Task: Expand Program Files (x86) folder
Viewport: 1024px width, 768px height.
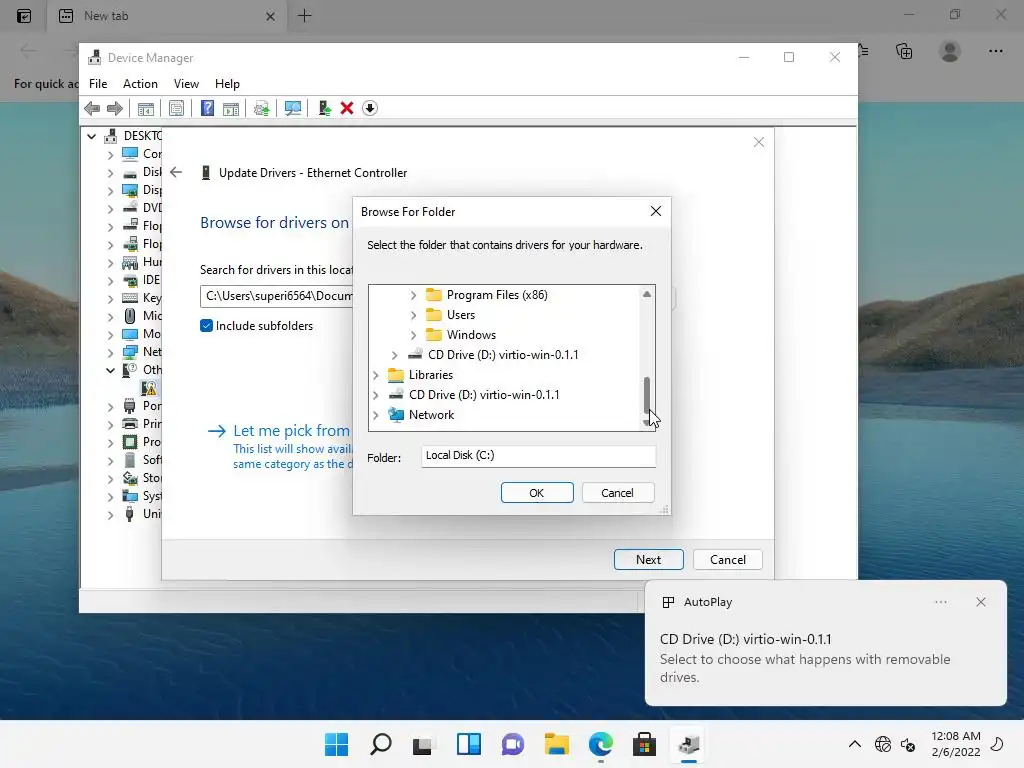Action: click(x=413, y=295)
